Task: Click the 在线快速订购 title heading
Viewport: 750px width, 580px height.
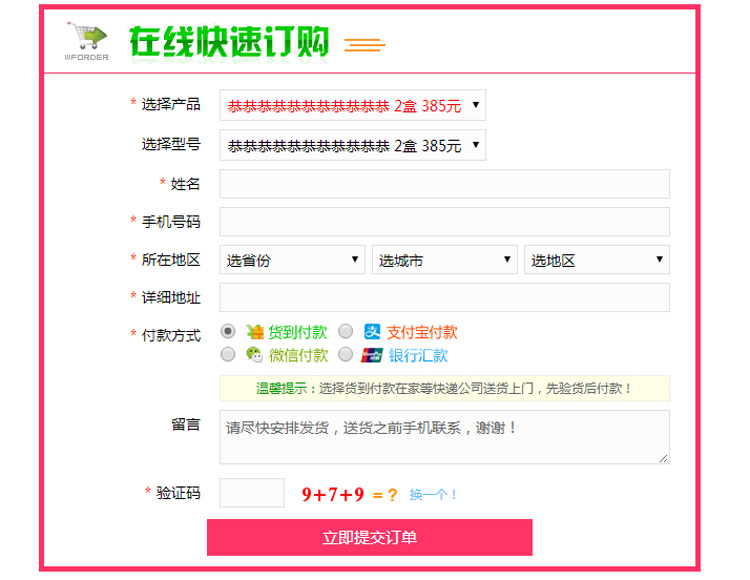Action: click(230, 42)
